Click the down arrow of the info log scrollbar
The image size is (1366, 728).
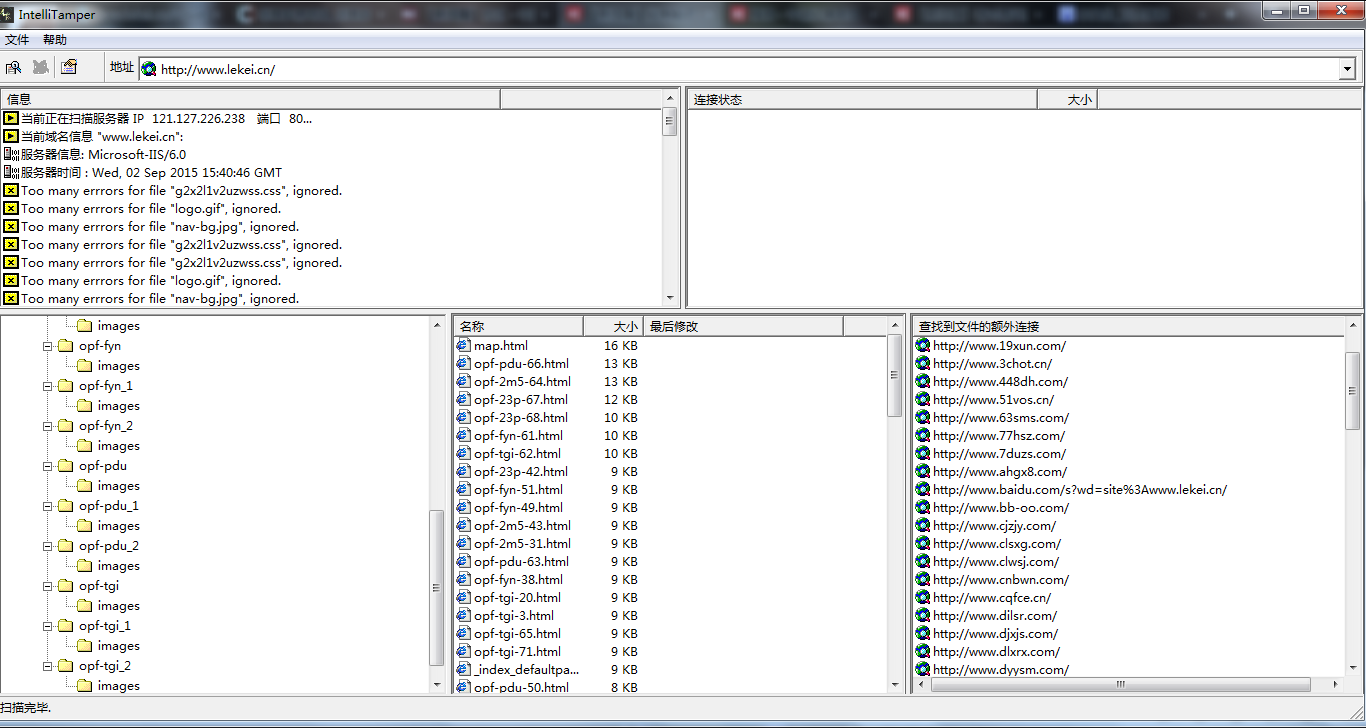[670, 298]
